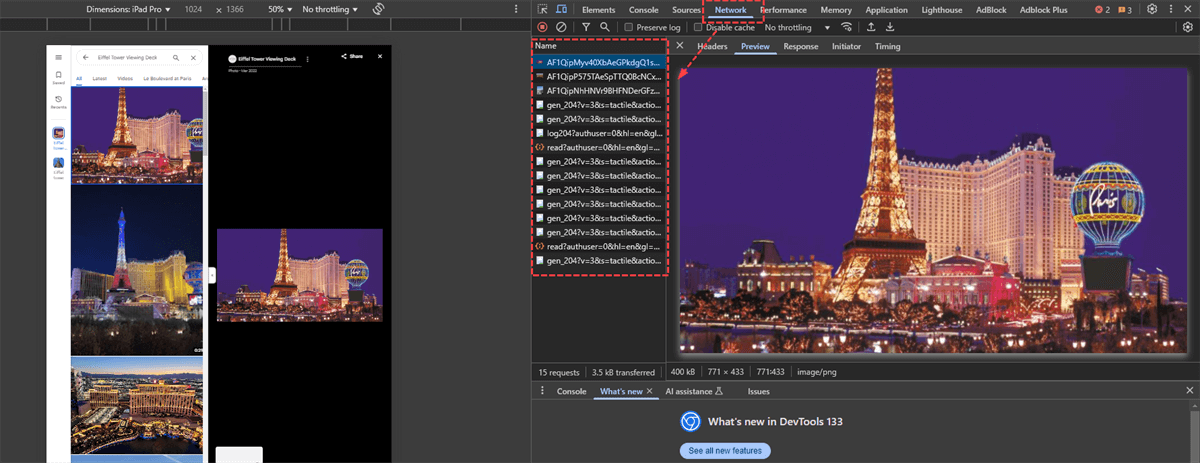Enable the Preserve log checkbox
The height and width of the screenshot is (463, 1200).
628,27
